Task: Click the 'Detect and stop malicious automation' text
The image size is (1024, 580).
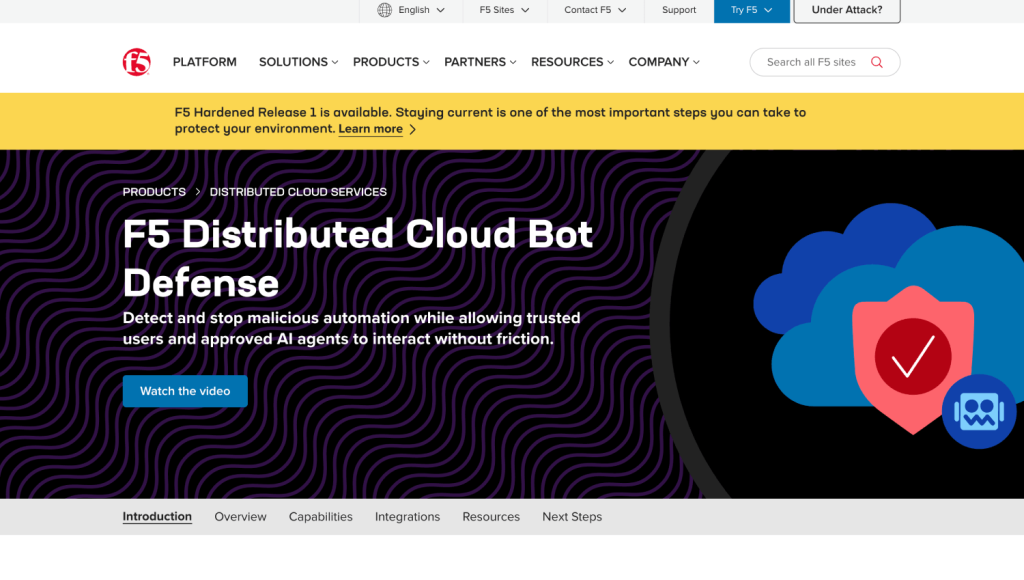Action: tap(351, 329)
